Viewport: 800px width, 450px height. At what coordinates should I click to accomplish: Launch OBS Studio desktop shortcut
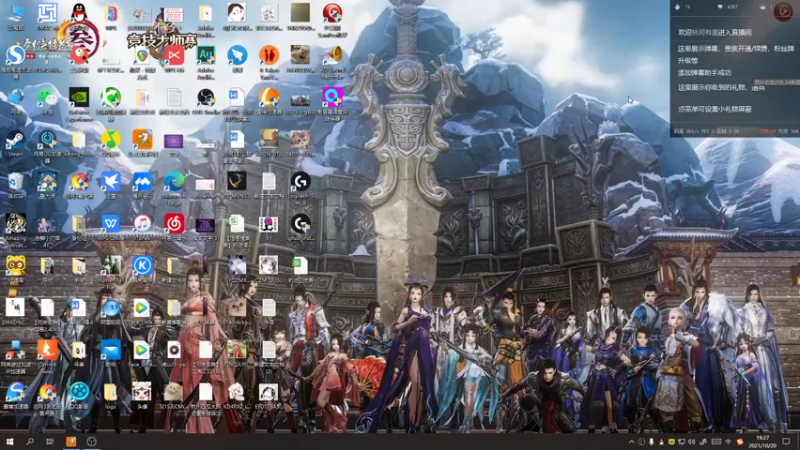[x=206, y=97]
